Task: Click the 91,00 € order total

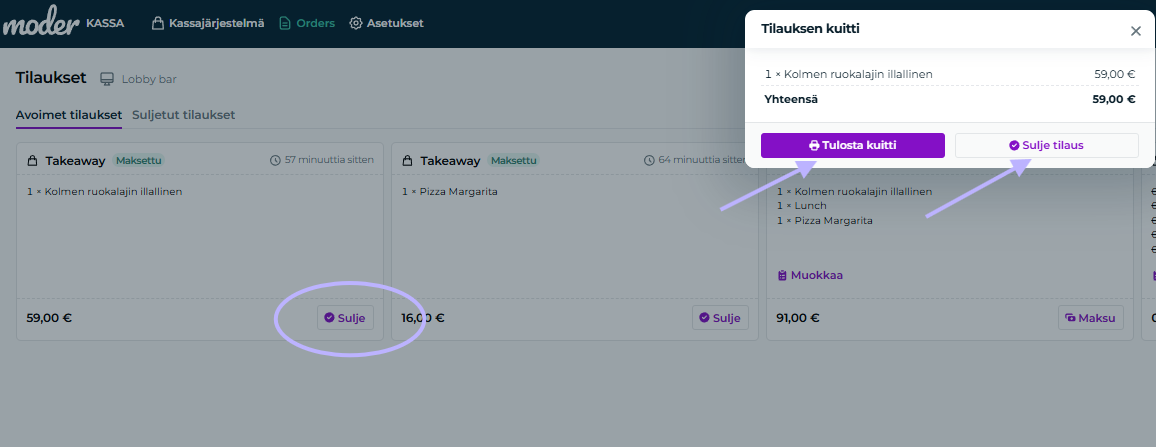Action: pos(798,319)
